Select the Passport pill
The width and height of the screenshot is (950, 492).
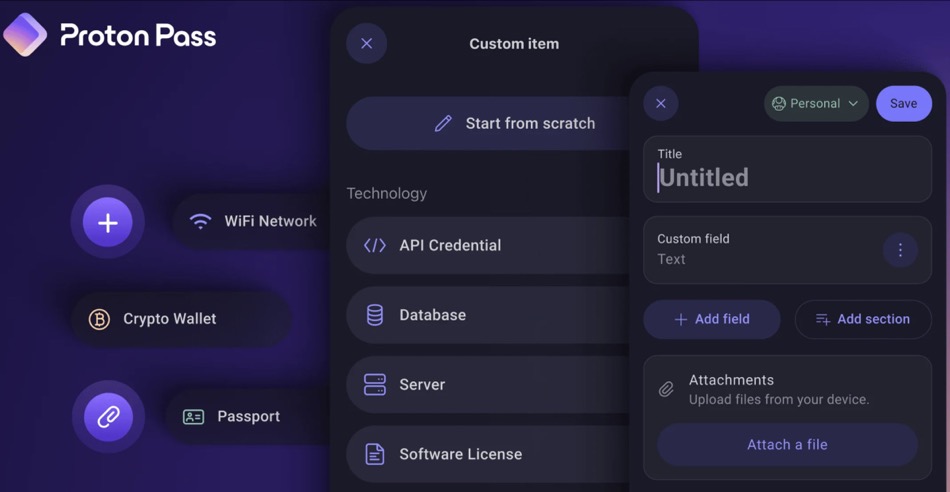(248, 417)
